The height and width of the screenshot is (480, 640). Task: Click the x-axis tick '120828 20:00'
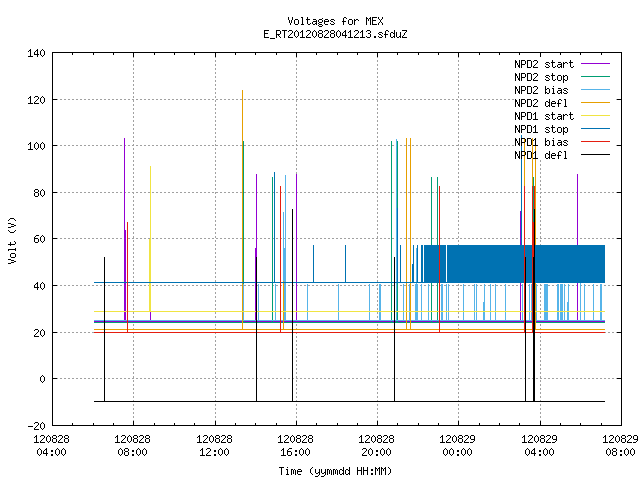coord(376,446)
